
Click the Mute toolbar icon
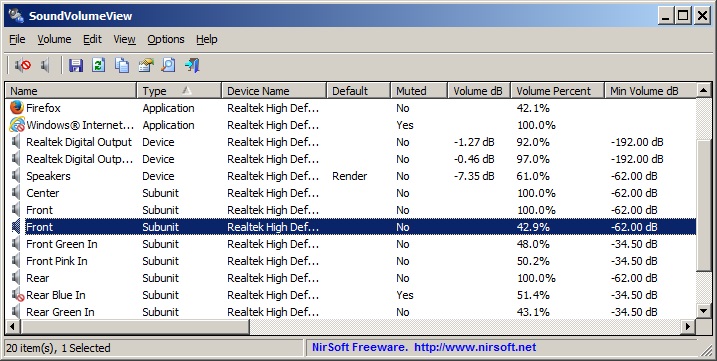22,65
